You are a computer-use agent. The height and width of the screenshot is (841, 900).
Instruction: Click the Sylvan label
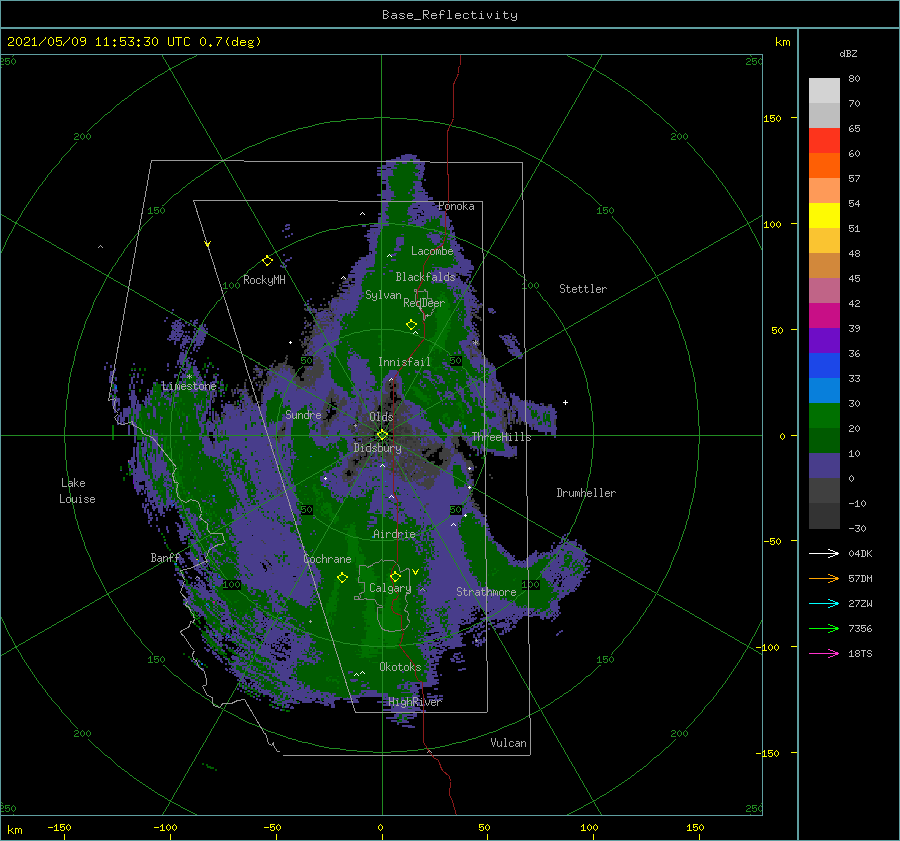[383, 295]
